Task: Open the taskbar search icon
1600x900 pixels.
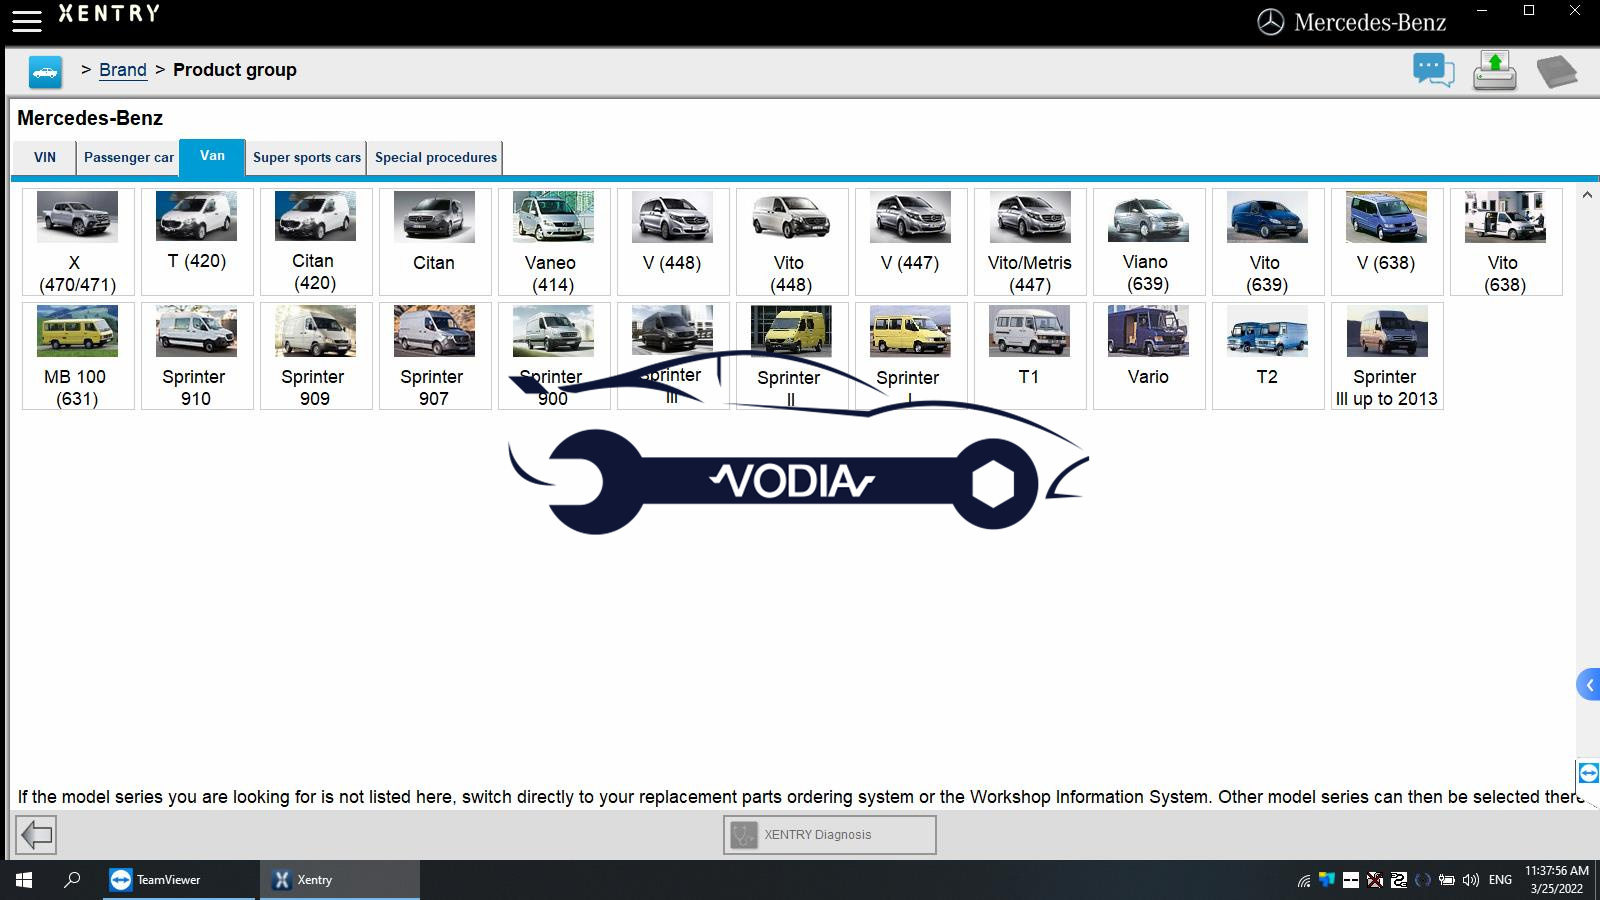Action: pos(72,880)
